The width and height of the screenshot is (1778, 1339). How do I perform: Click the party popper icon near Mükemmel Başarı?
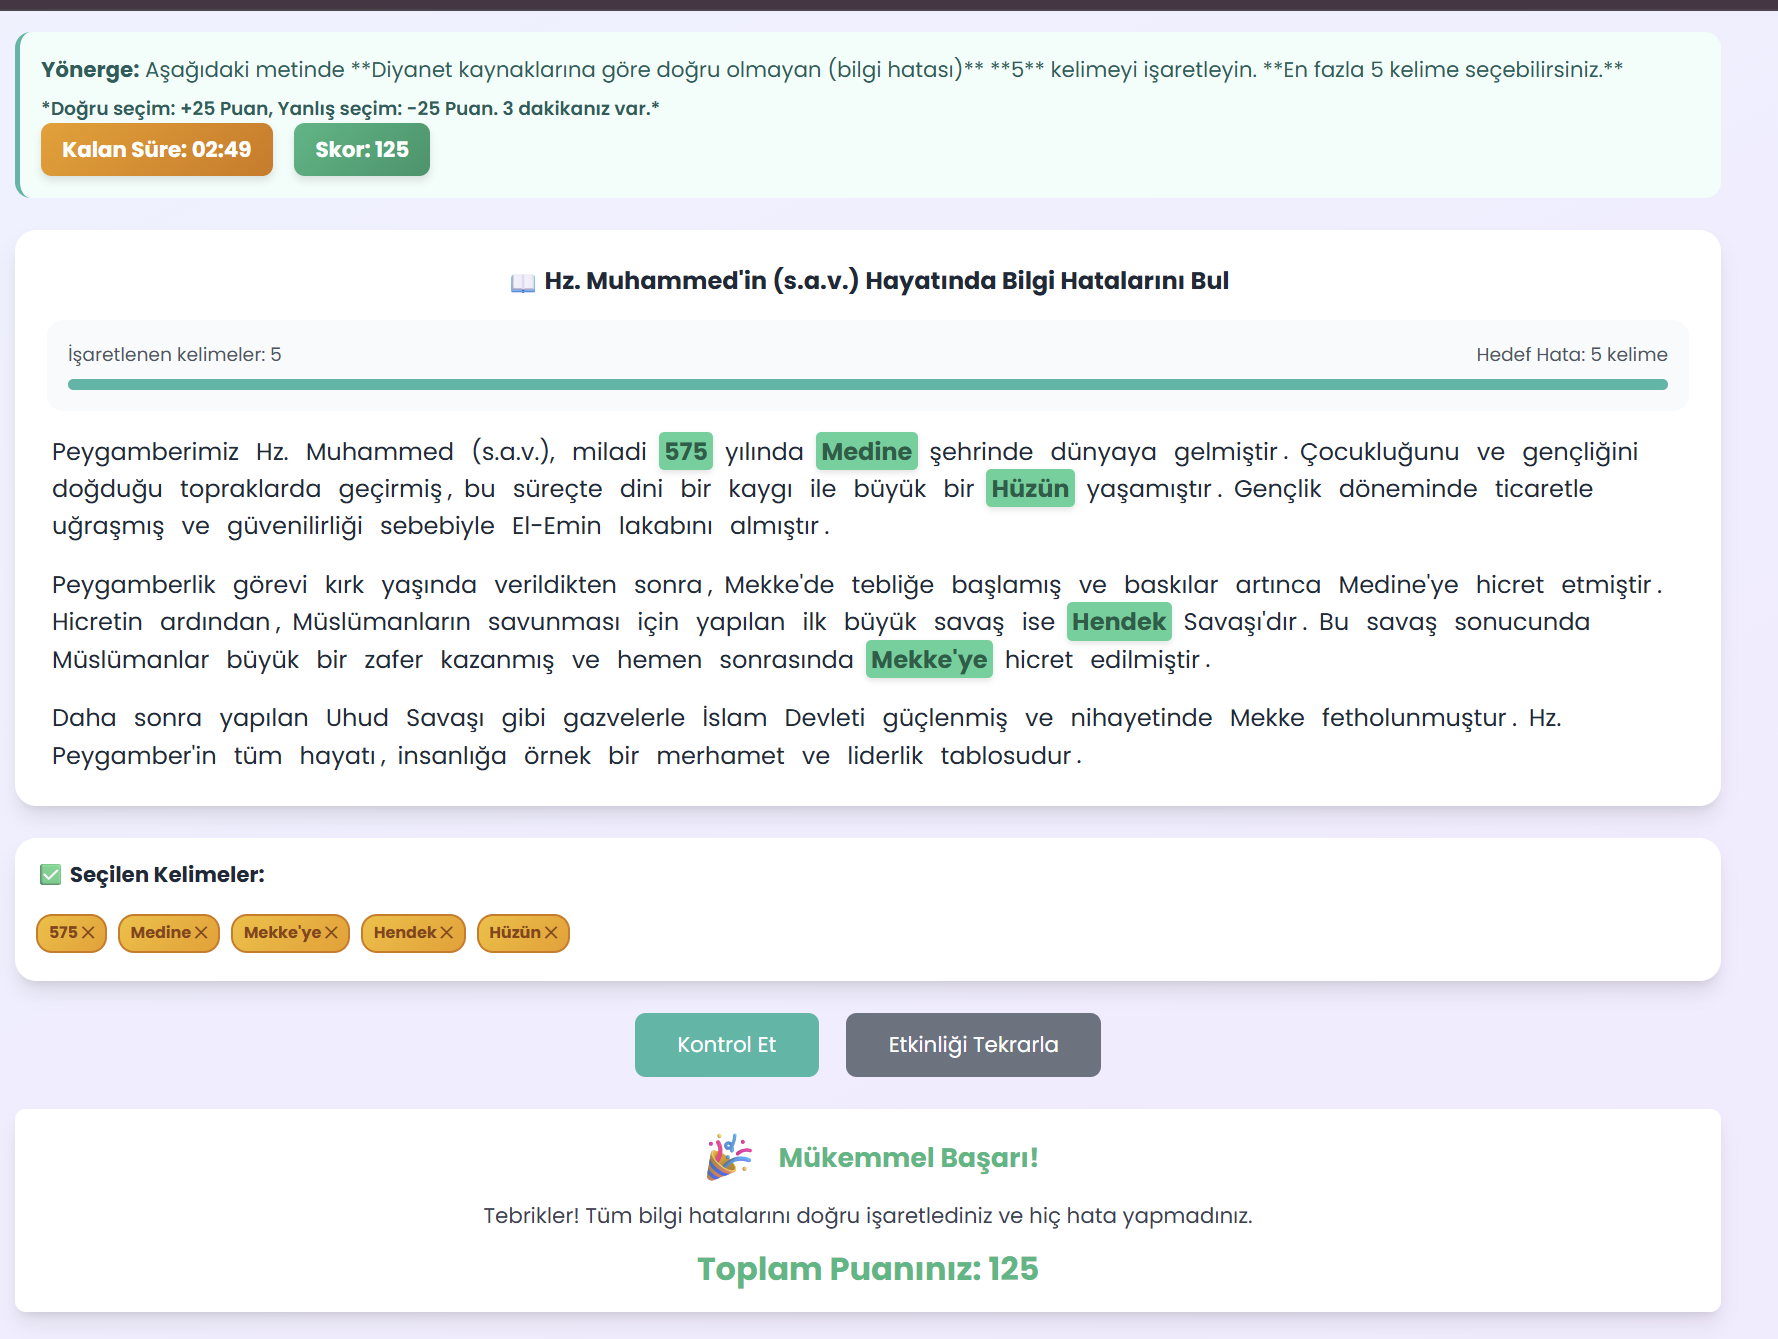click(x=729, y=1158)
